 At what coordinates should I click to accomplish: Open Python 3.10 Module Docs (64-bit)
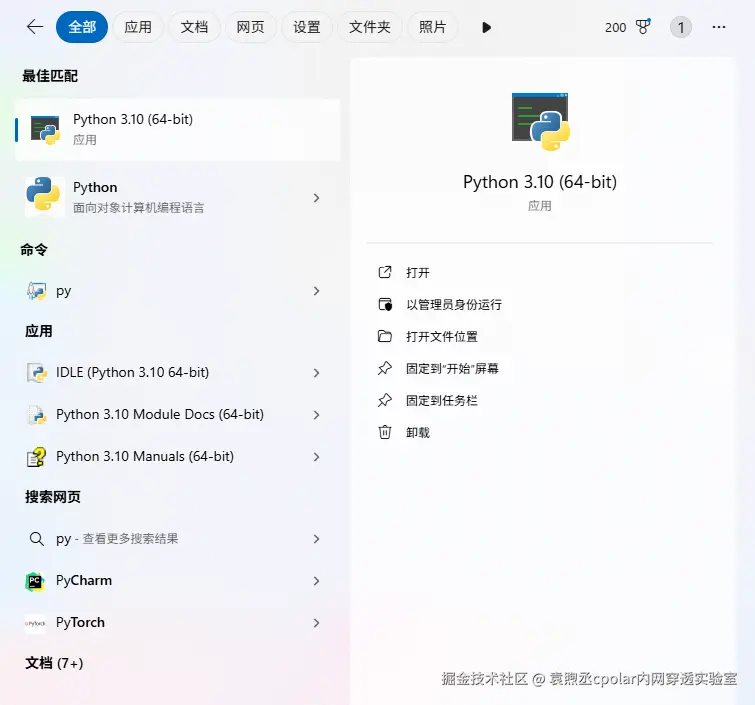pos(164,415)
